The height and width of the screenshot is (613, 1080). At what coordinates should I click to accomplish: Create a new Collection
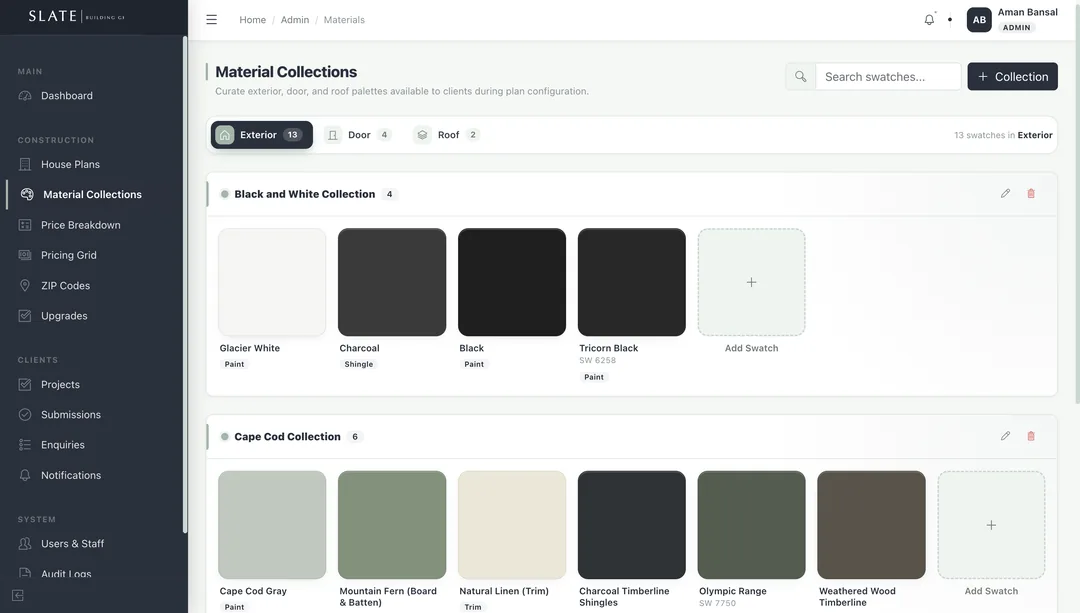coord(1012,76)
